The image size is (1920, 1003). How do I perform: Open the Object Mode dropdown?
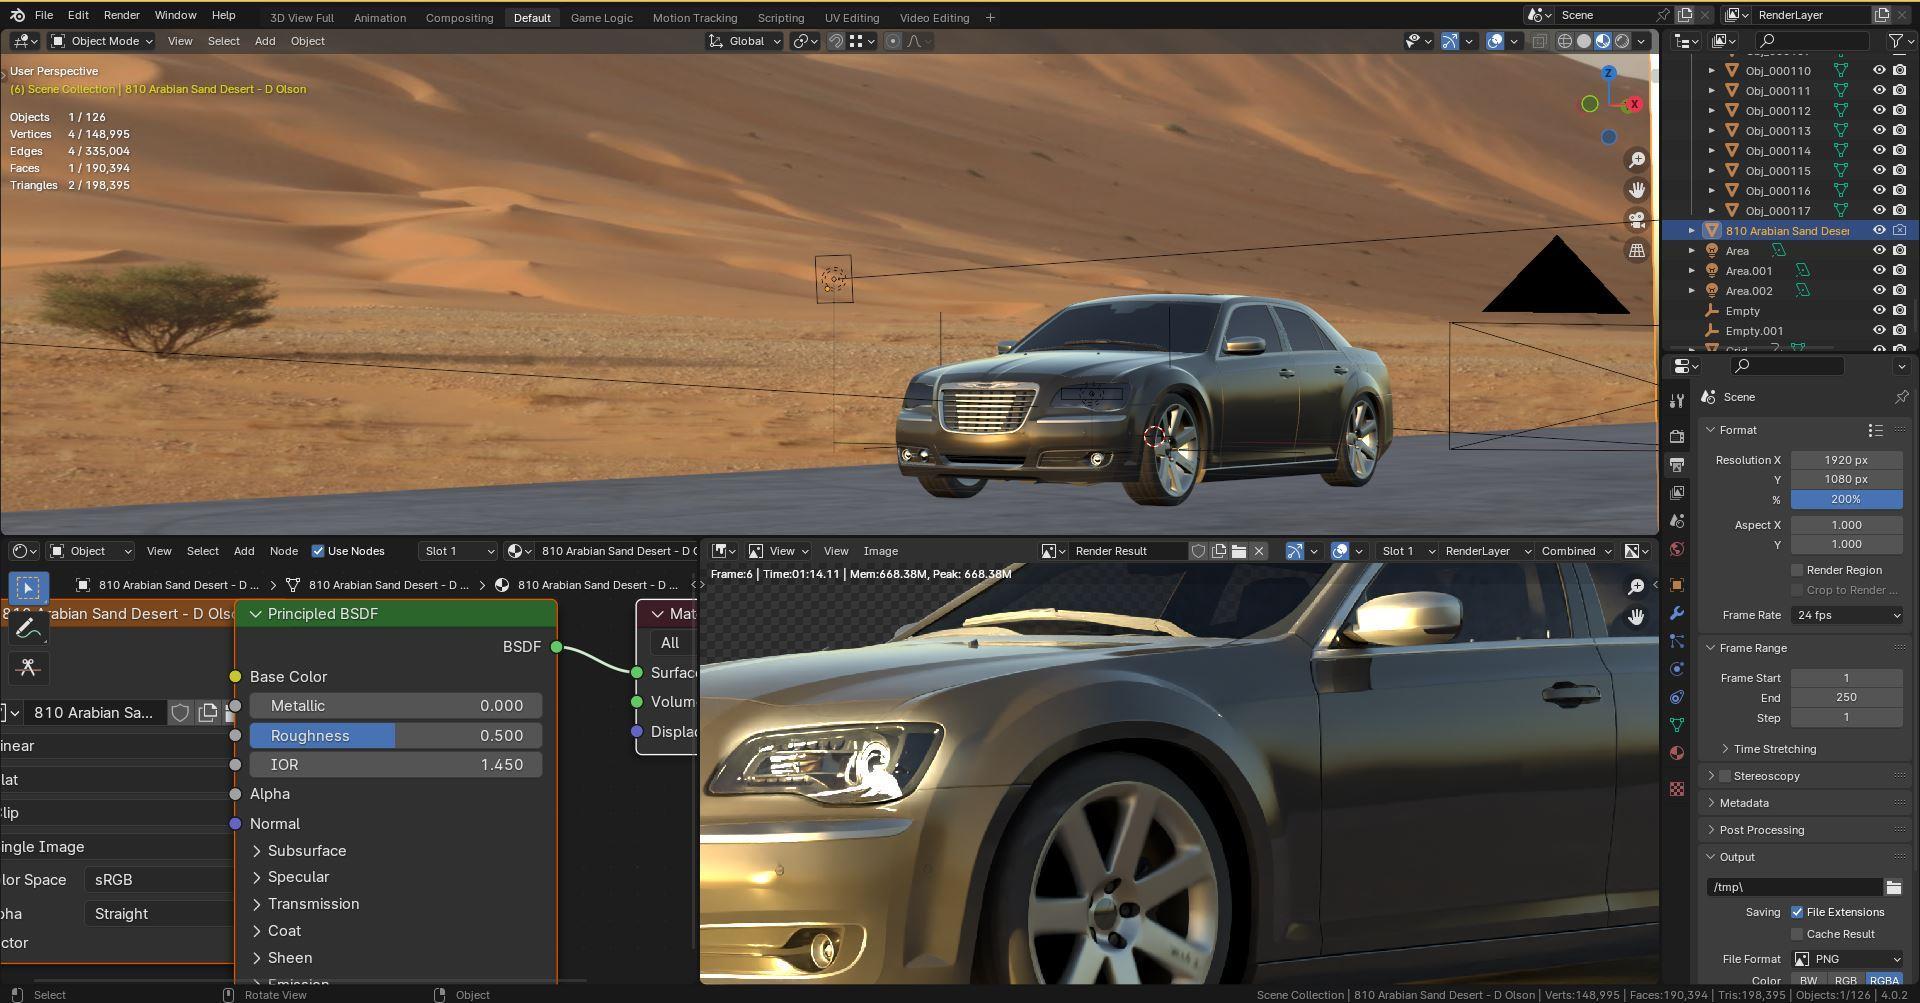(x=101, y=41)
